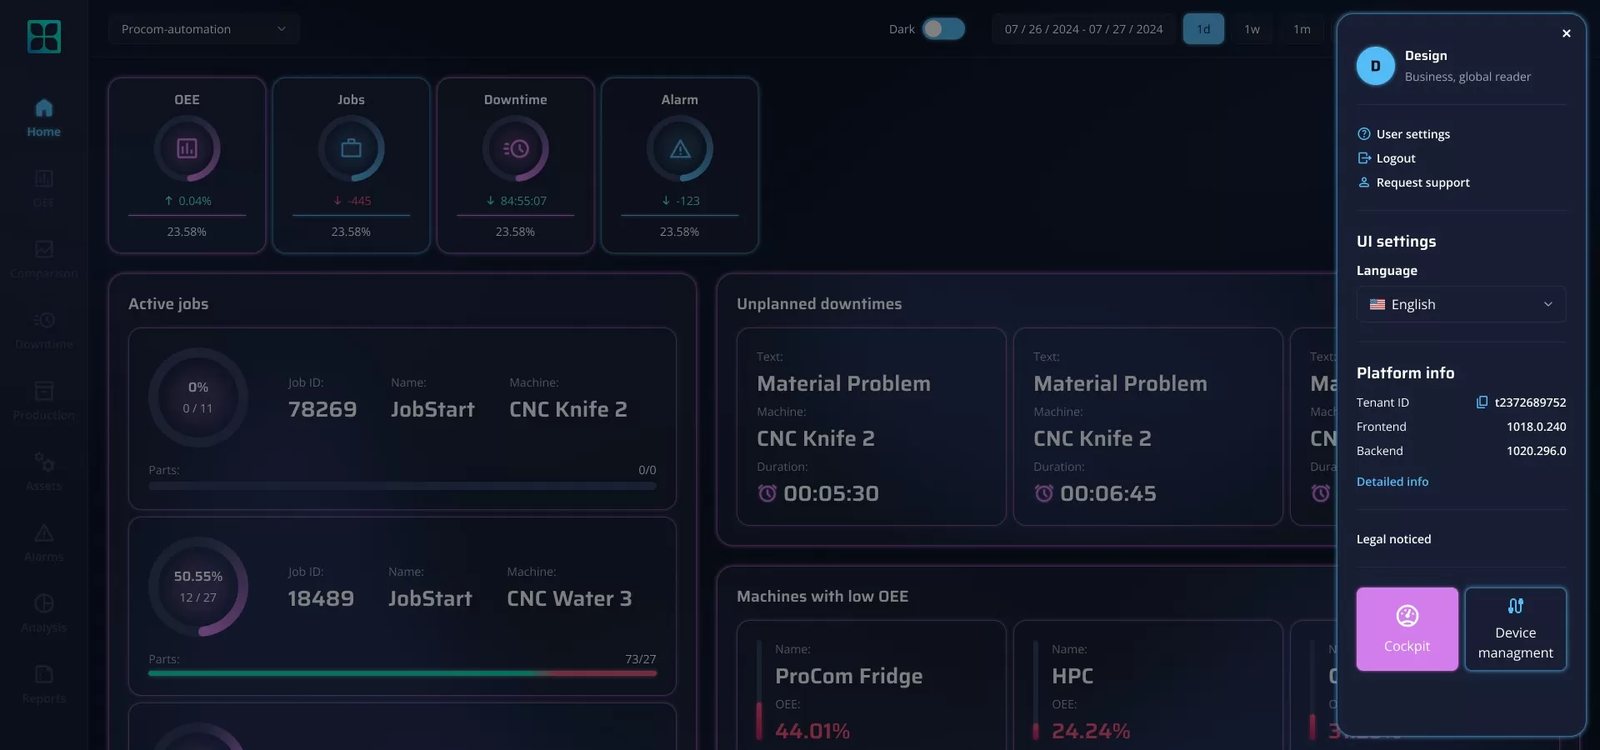Image resolution: width=1600 pixels, height=750 pixels.
Task: Click the app logo icon
Action: click(x=44, y=37)
